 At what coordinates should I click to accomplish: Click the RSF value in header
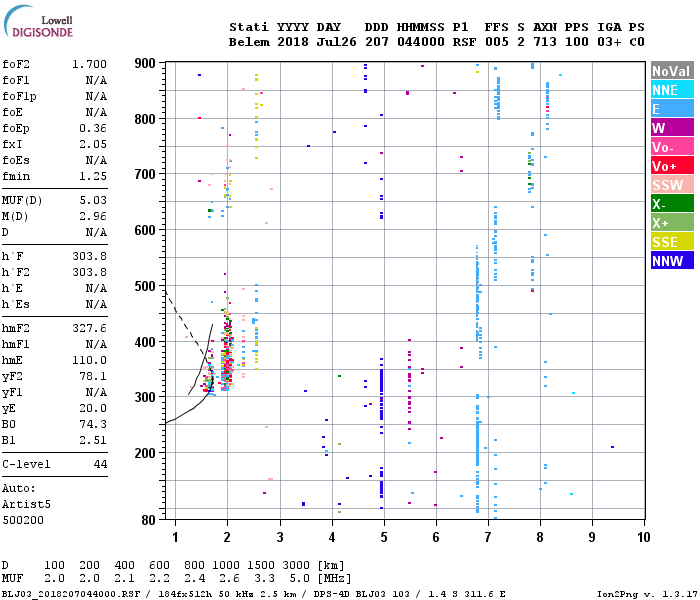click(464, 42)
